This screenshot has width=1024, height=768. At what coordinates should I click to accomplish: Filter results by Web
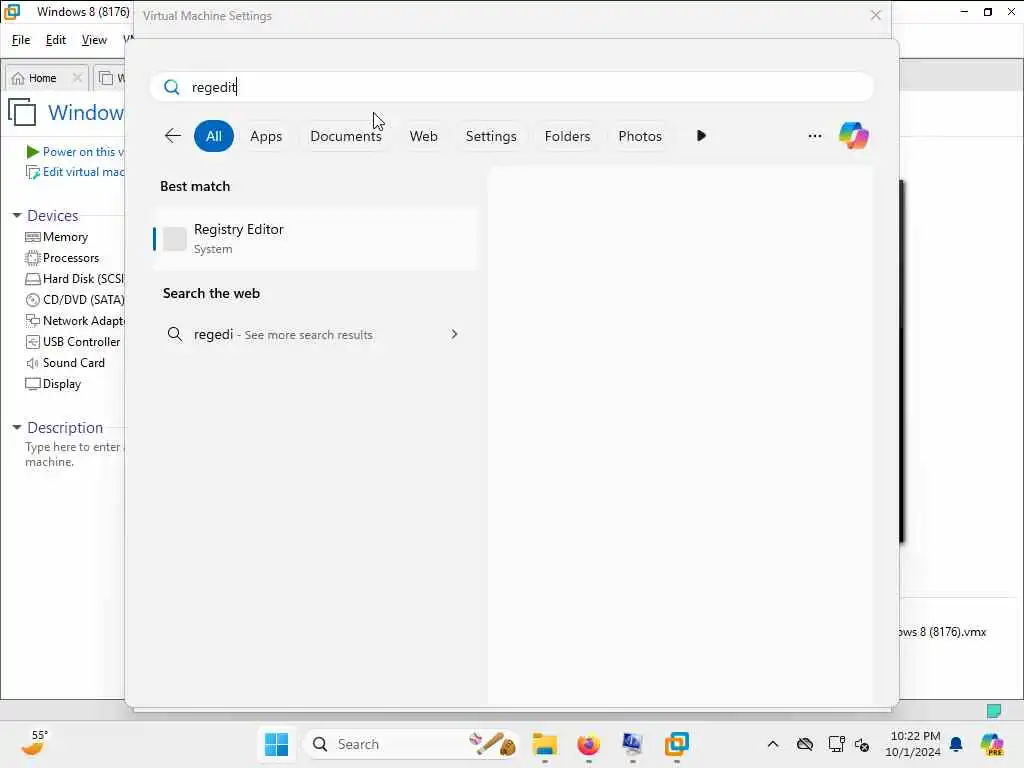(423, 136)
